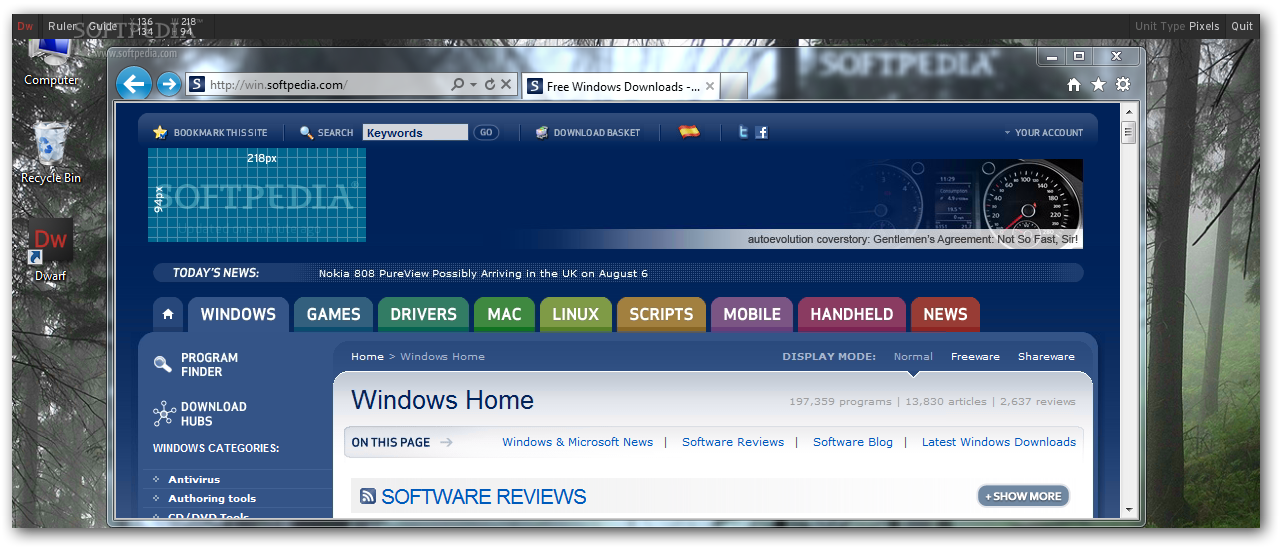Screen dimensions: 1280x548
Task: Select the MAC category tab
Action: [x=504, y=314]
